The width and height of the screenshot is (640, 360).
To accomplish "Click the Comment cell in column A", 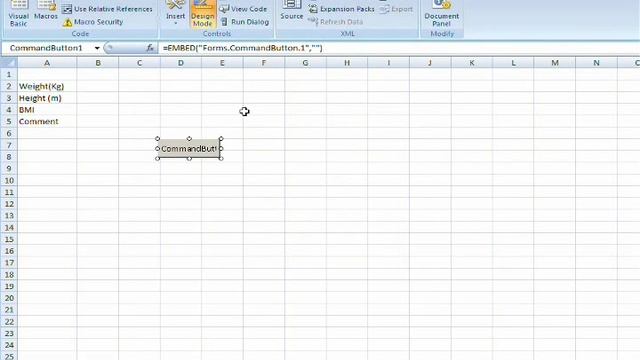I will [47, 122].
